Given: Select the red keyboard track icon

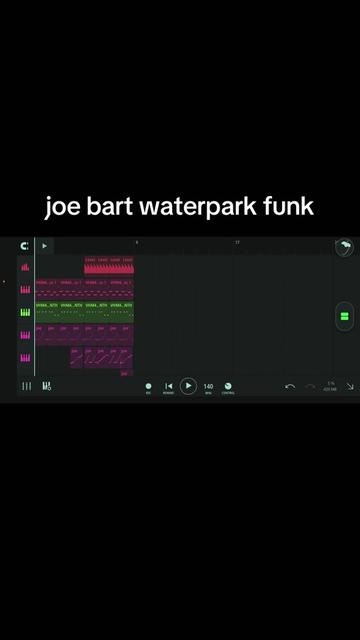Looking at the screenshot, I should click(25, 289).
